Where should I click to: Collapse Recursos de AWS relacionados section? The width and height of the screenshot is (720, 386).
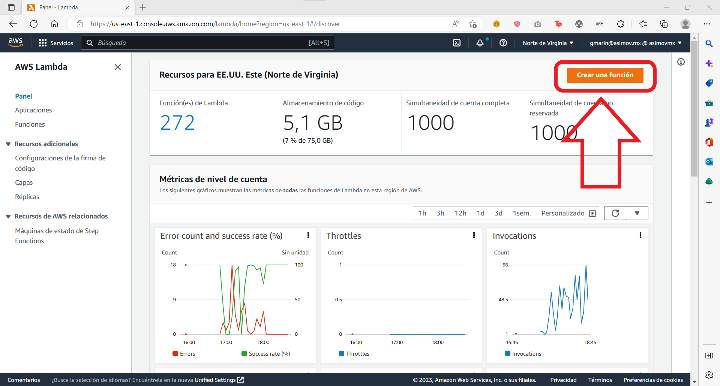(x=8, y=217)
